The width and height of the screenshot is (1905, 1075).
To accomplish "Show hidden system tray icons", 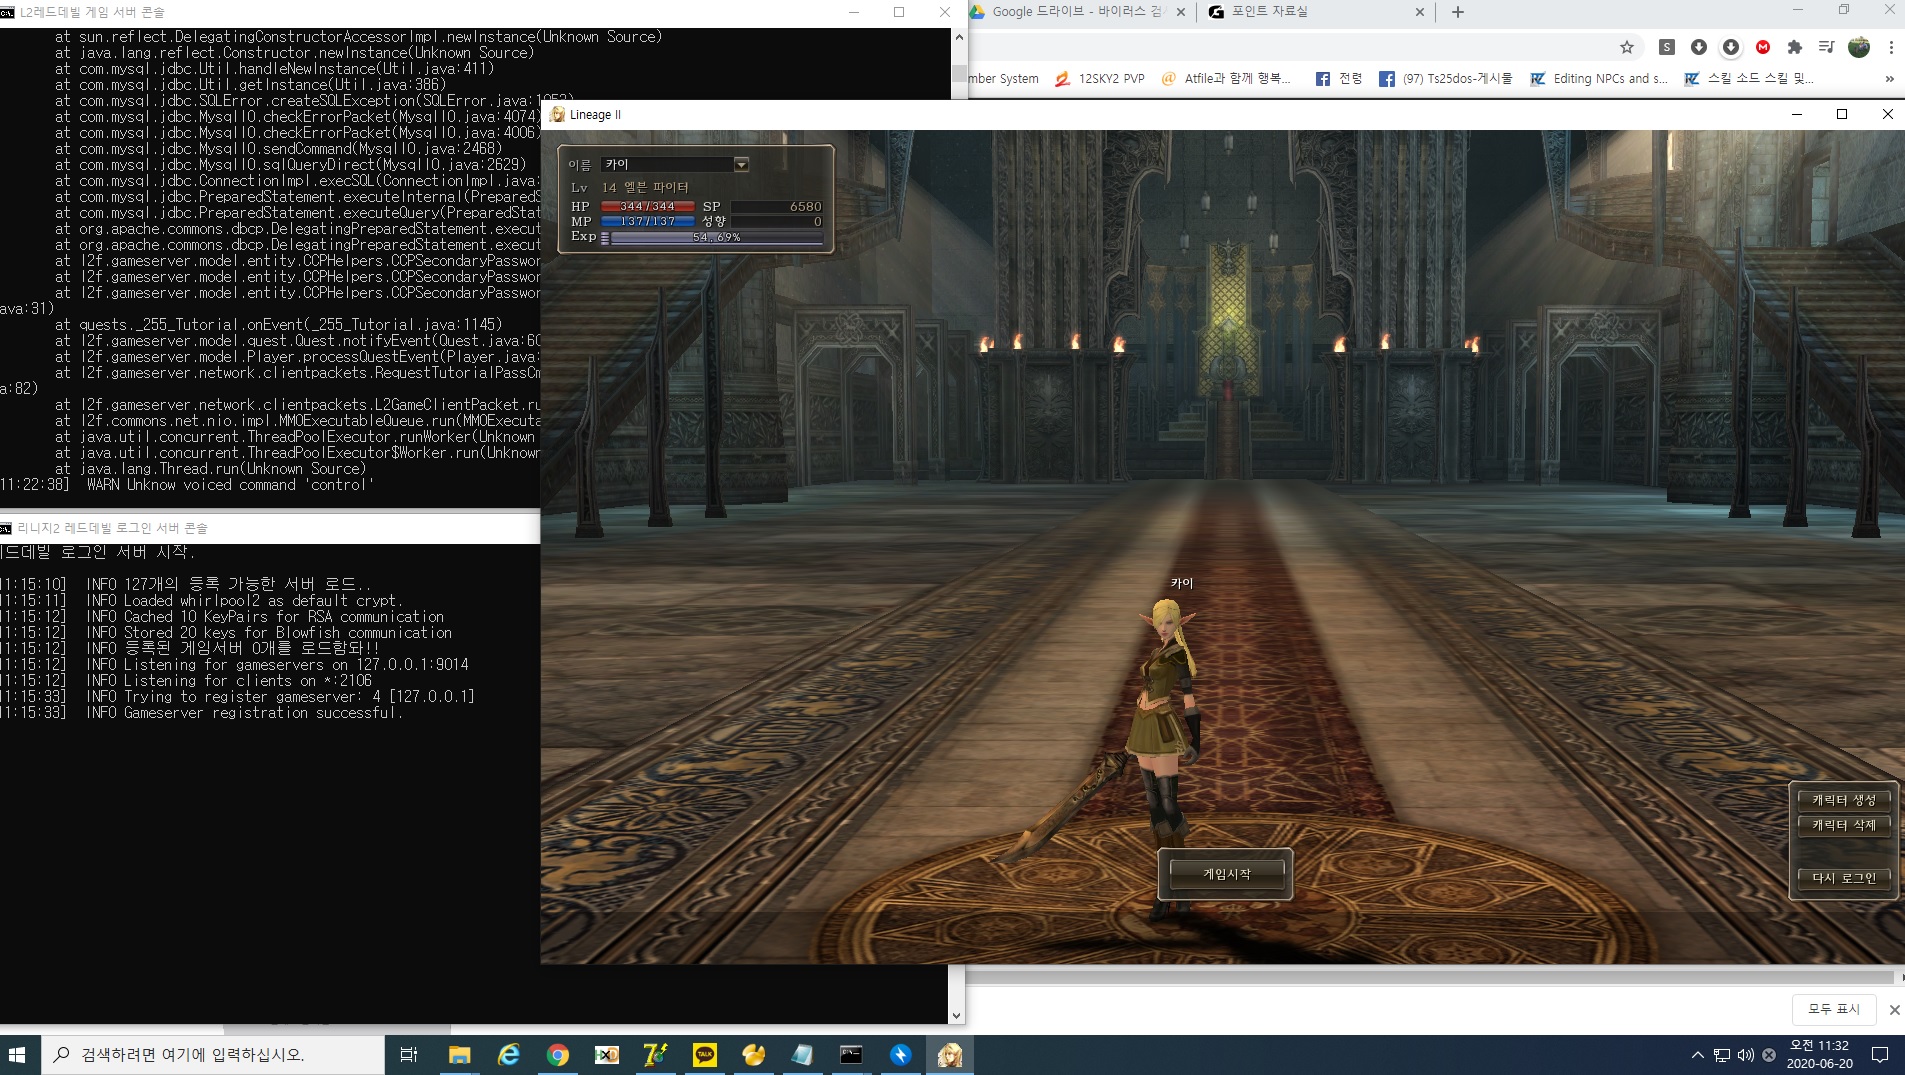I will click(x=1698, y=1054).
